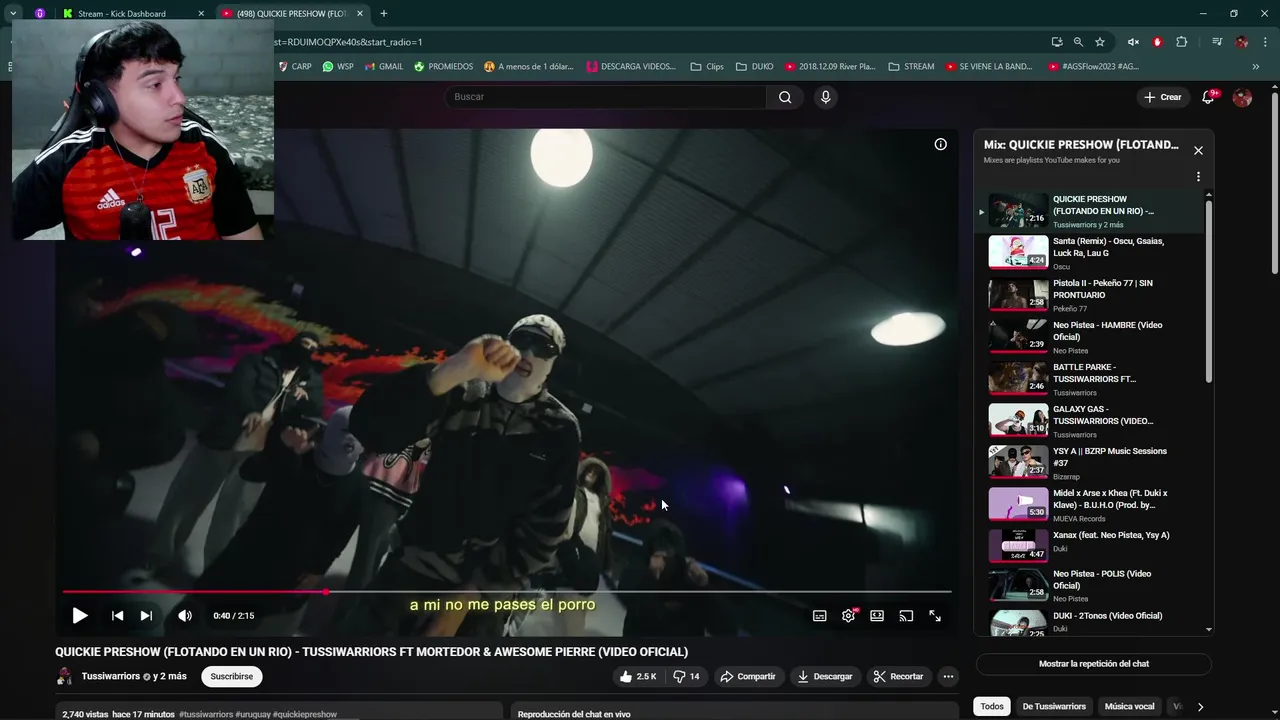Select Música vocal filter chip
This screenshot has width=1280, height=720.
pos(1130,706)
